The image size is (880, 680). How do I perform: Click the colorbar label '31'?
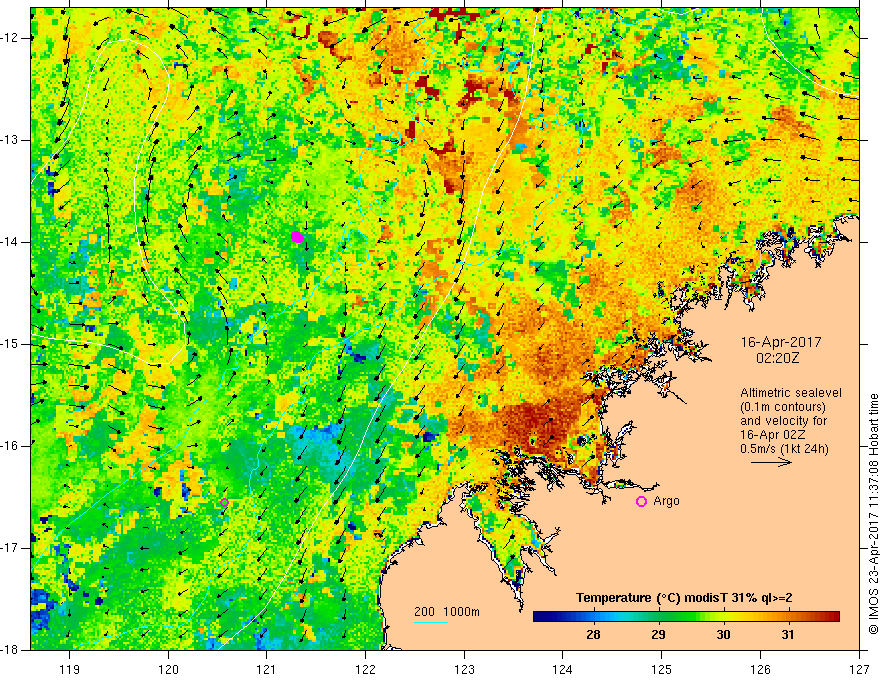(788, 635)
